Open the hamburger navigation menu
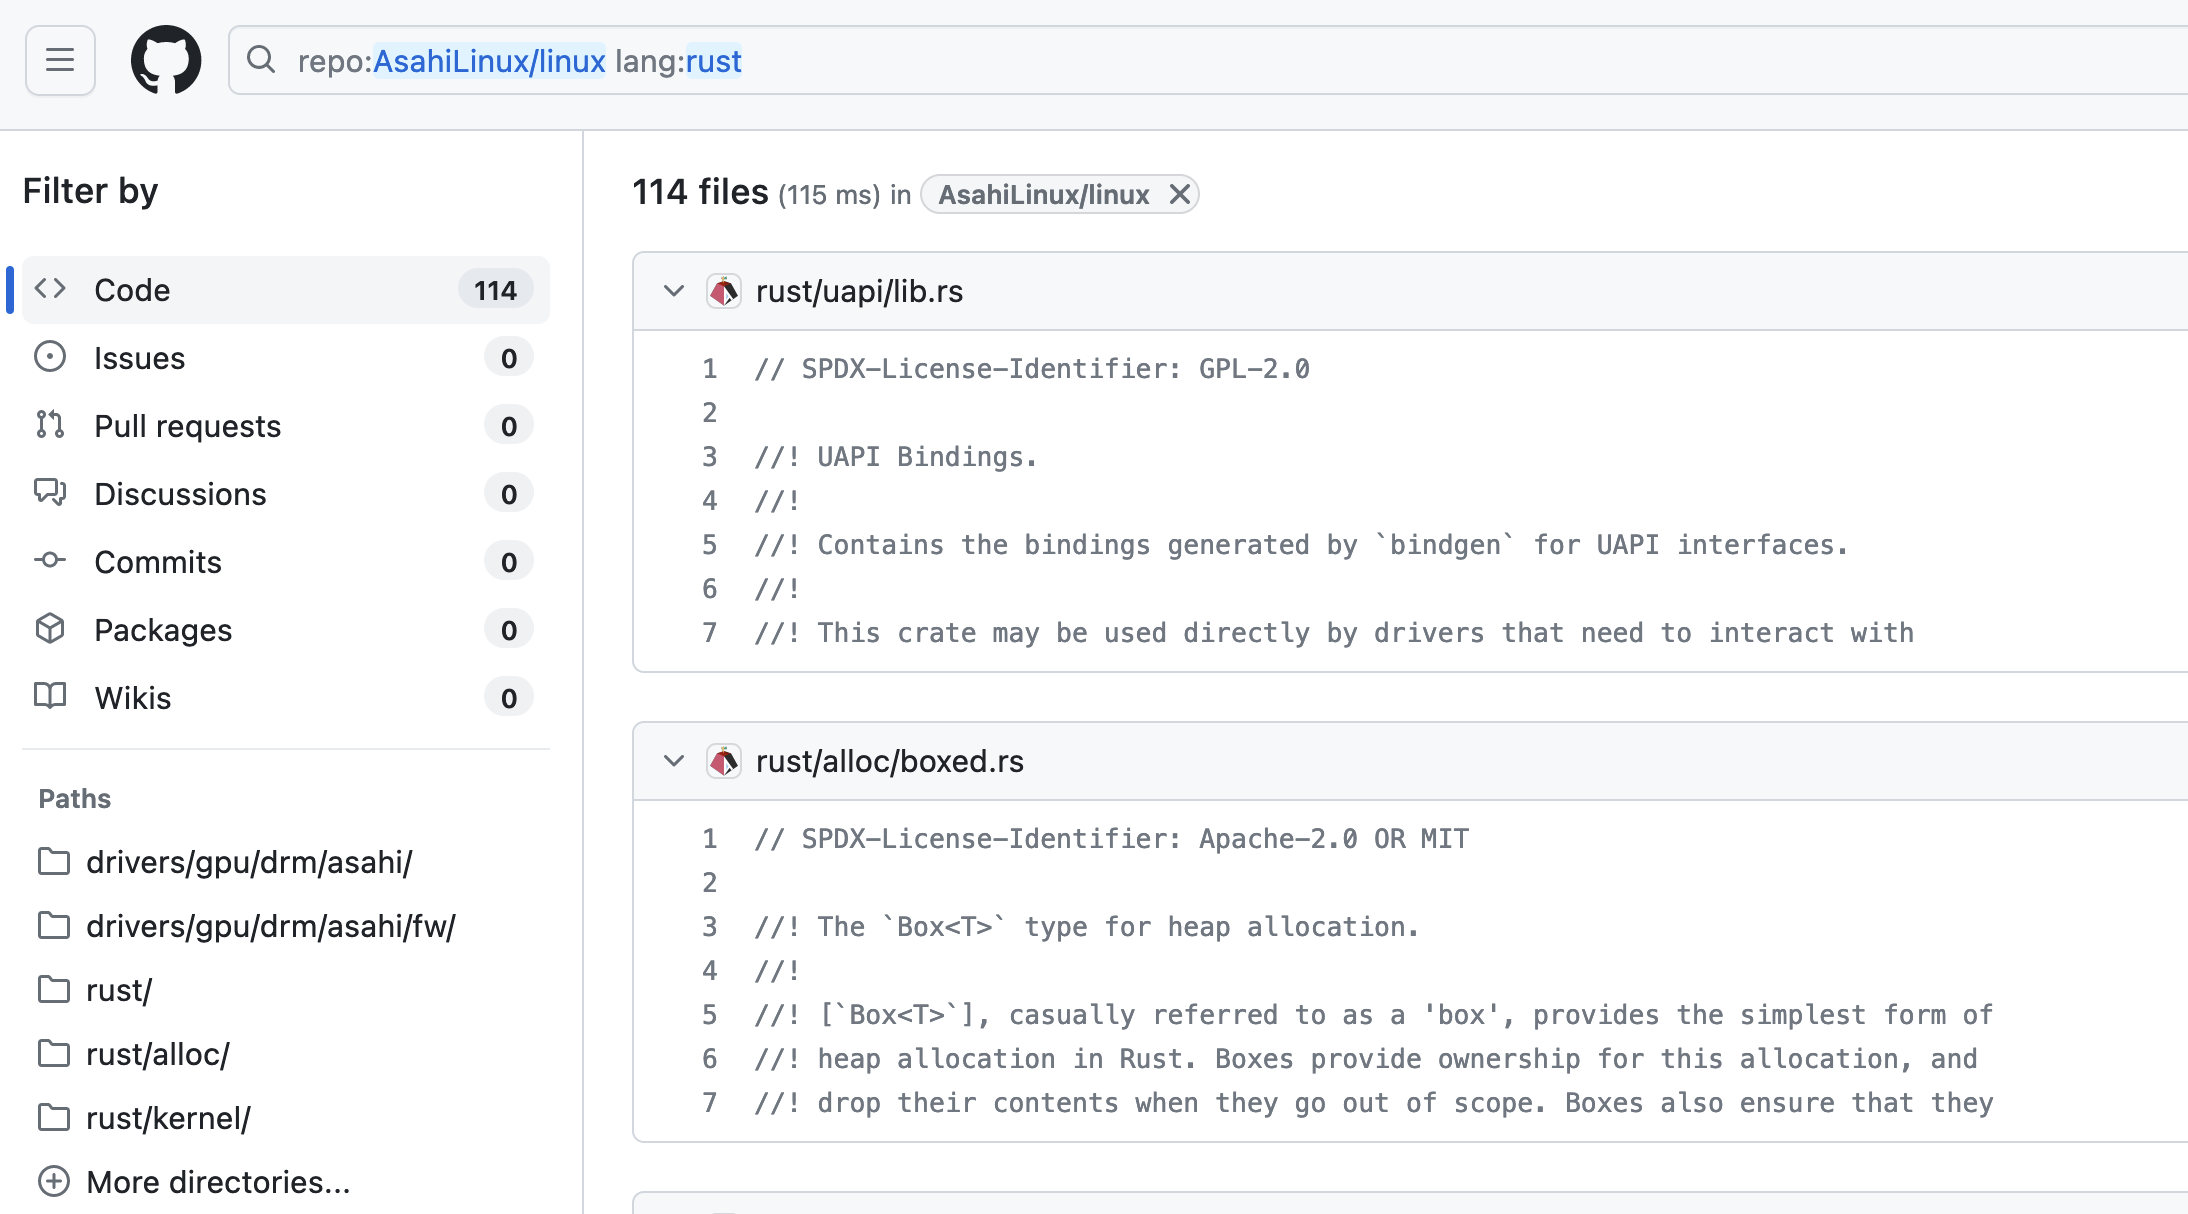The width and height of the screenshot is (2188, 1214). coord(60,60)
